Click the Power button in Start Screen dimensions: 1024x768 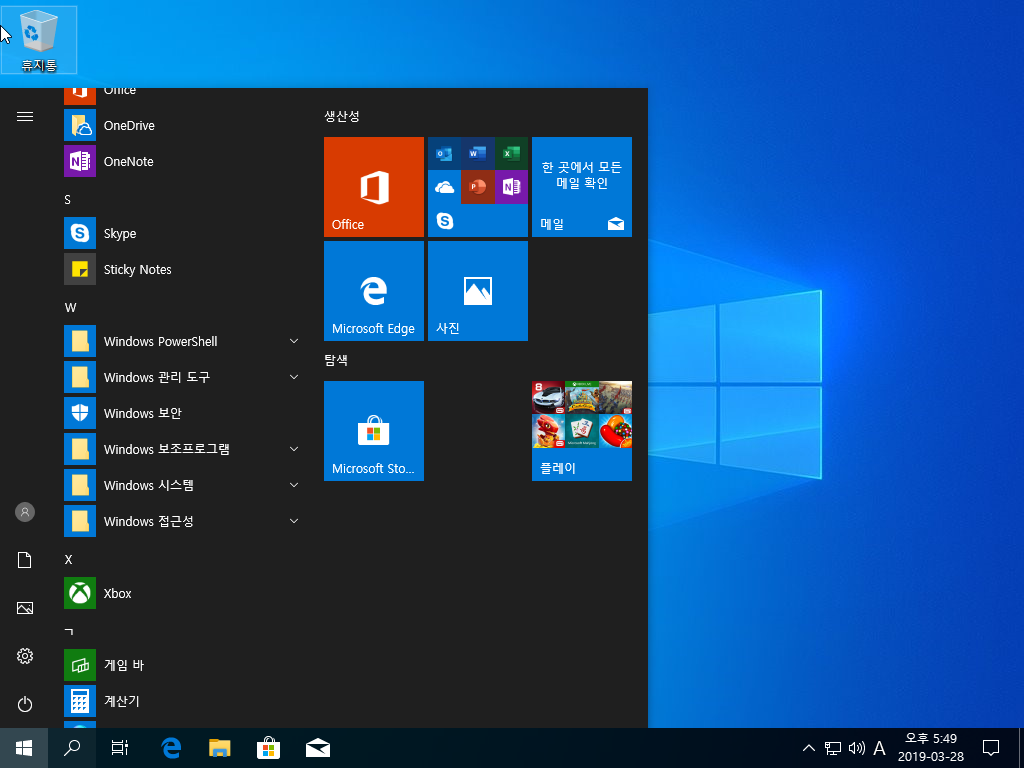(25, 704)
